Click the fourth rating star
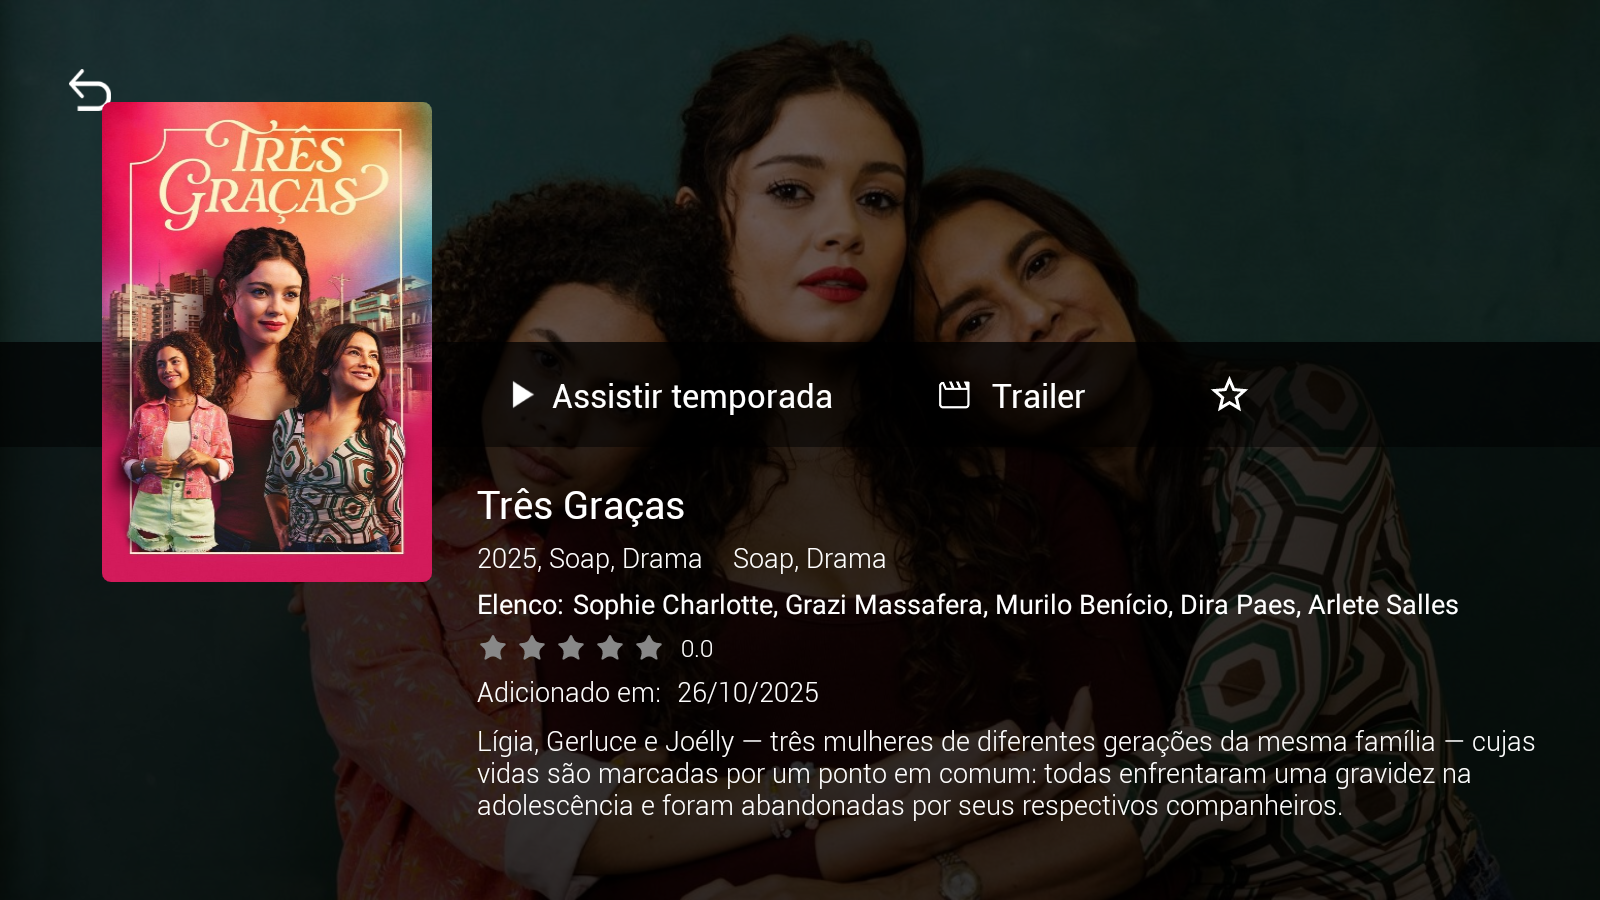 (x=610, y=648)
